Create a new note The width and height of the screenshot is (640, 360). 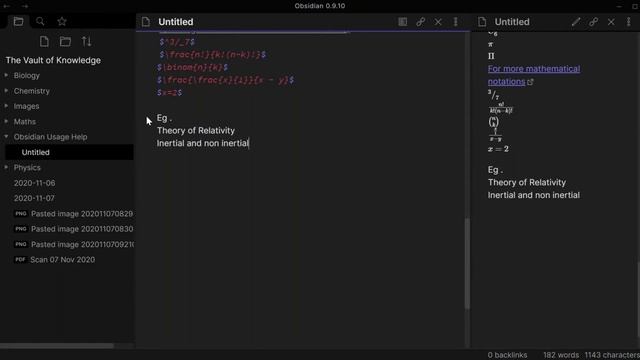tap(44, 41)
